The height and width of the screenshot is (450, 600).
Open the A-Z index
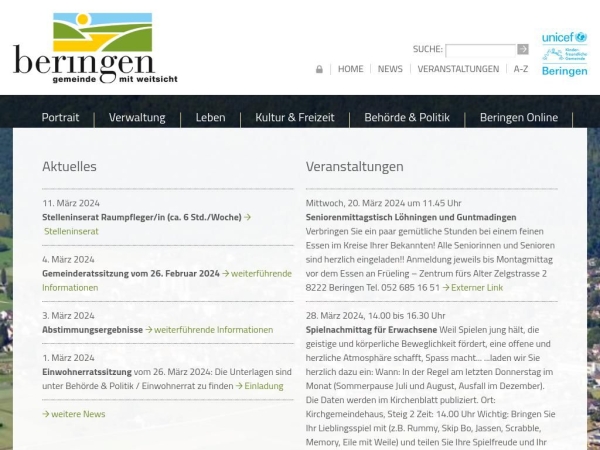pyautogui.click(x=521, y=69)
